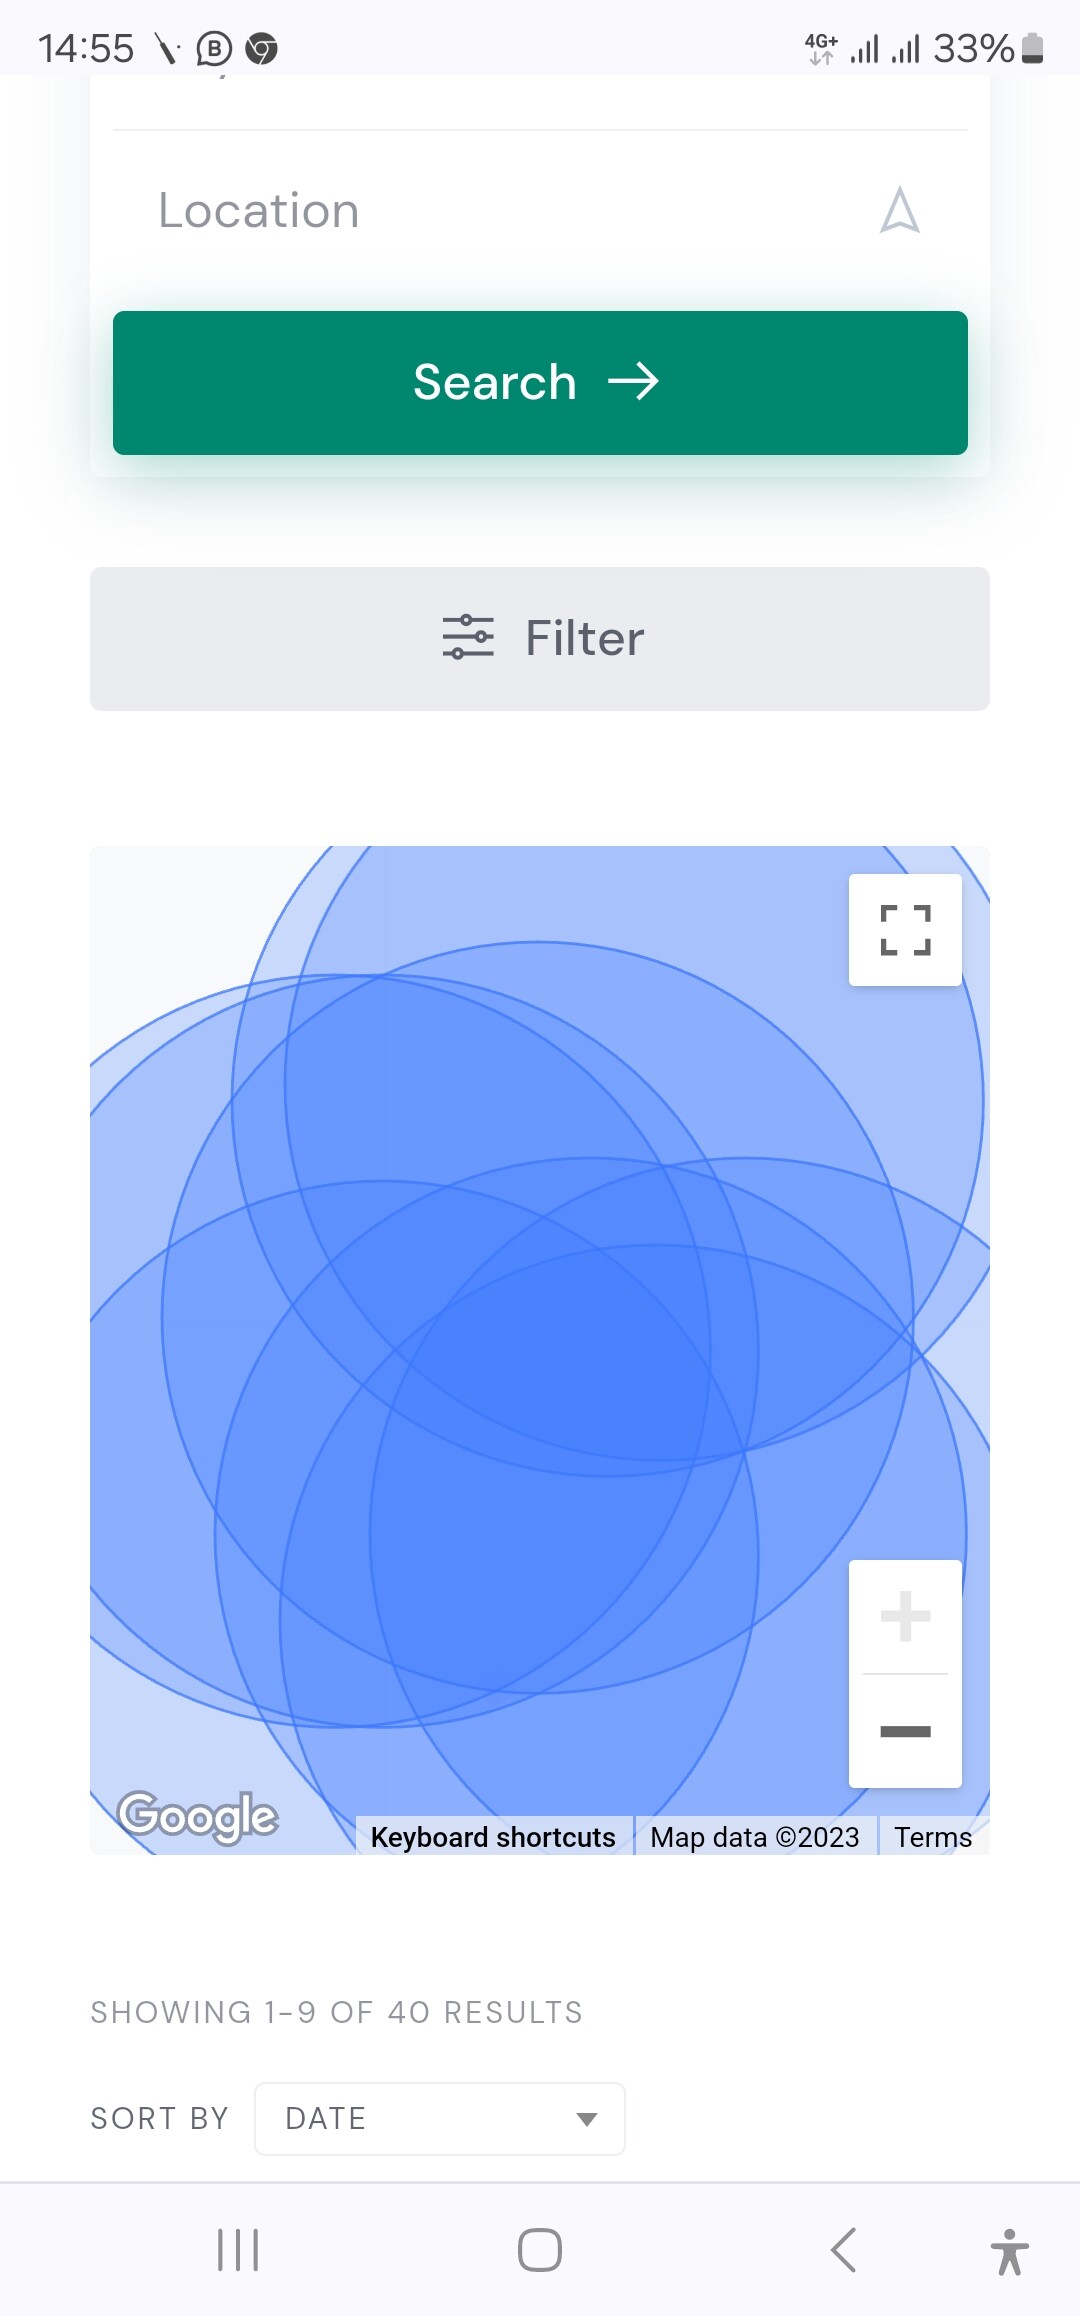Click Map data ©2023 label
Image resolution: width=1080 pixels, height=2316 pixels.
click(755, 1837)
